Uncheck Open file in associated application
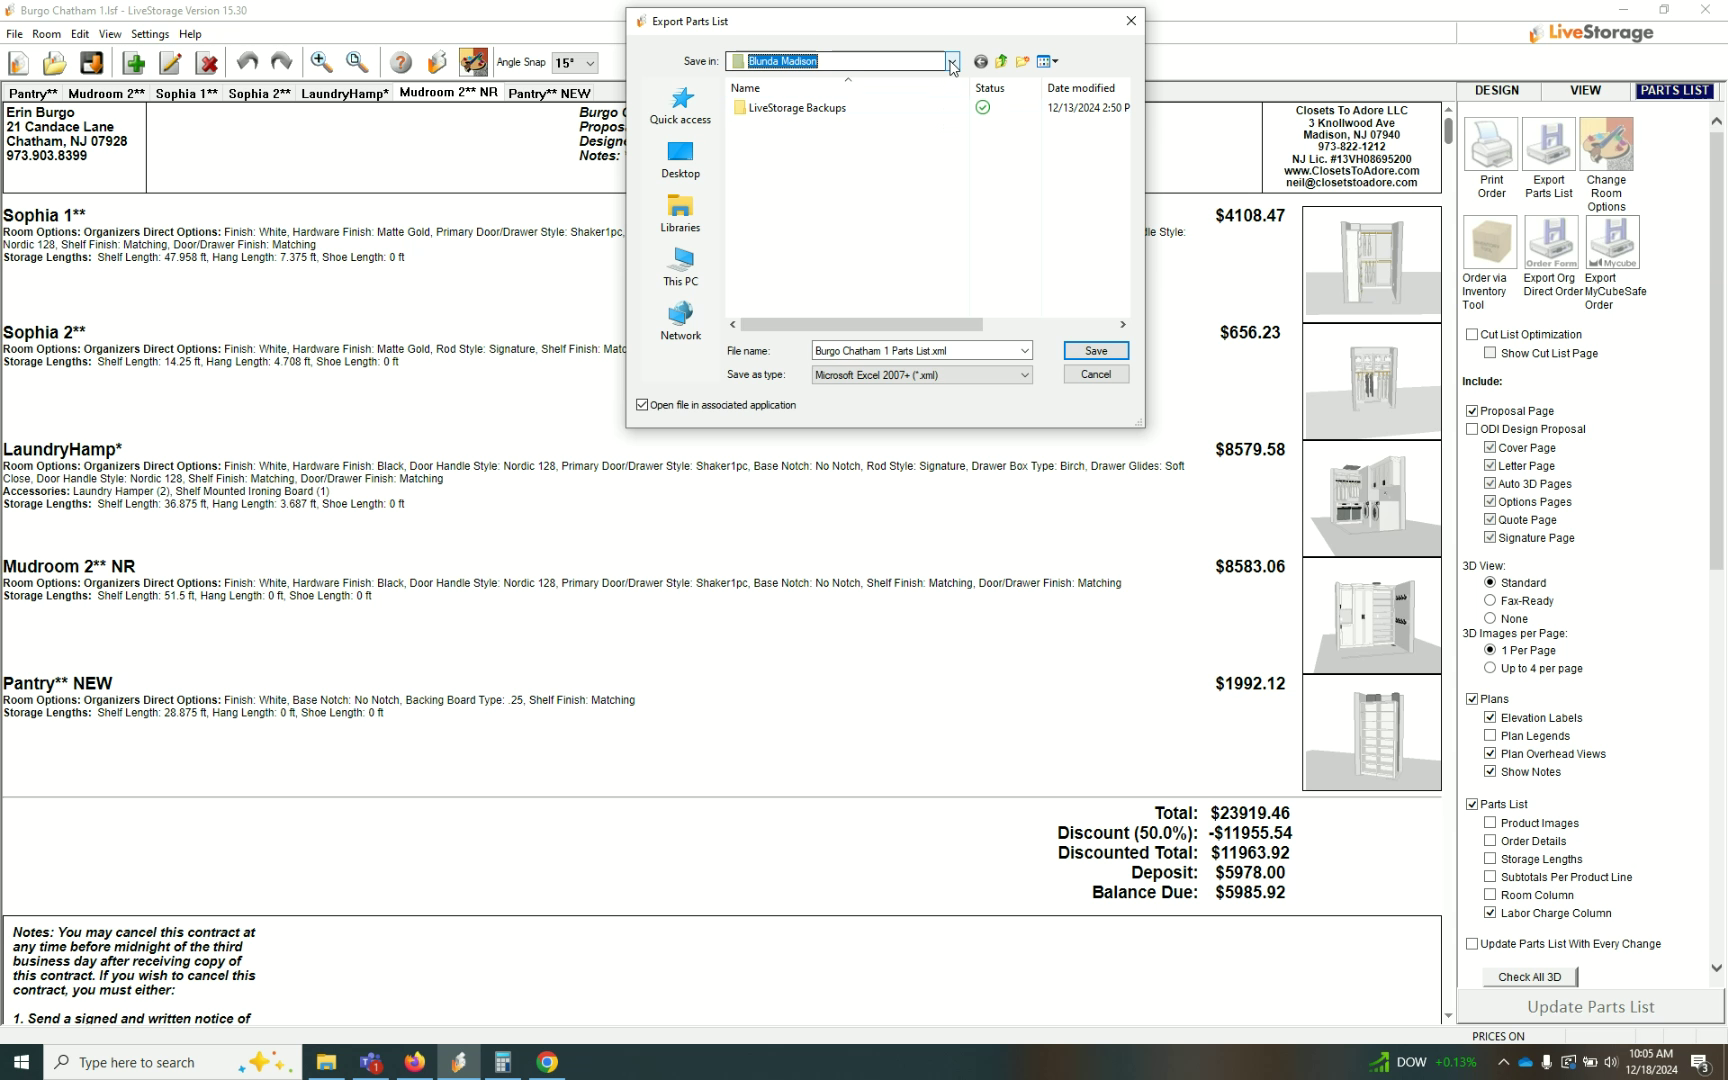Screen dimensions: 1728x1080 click(x=642, y=405)
